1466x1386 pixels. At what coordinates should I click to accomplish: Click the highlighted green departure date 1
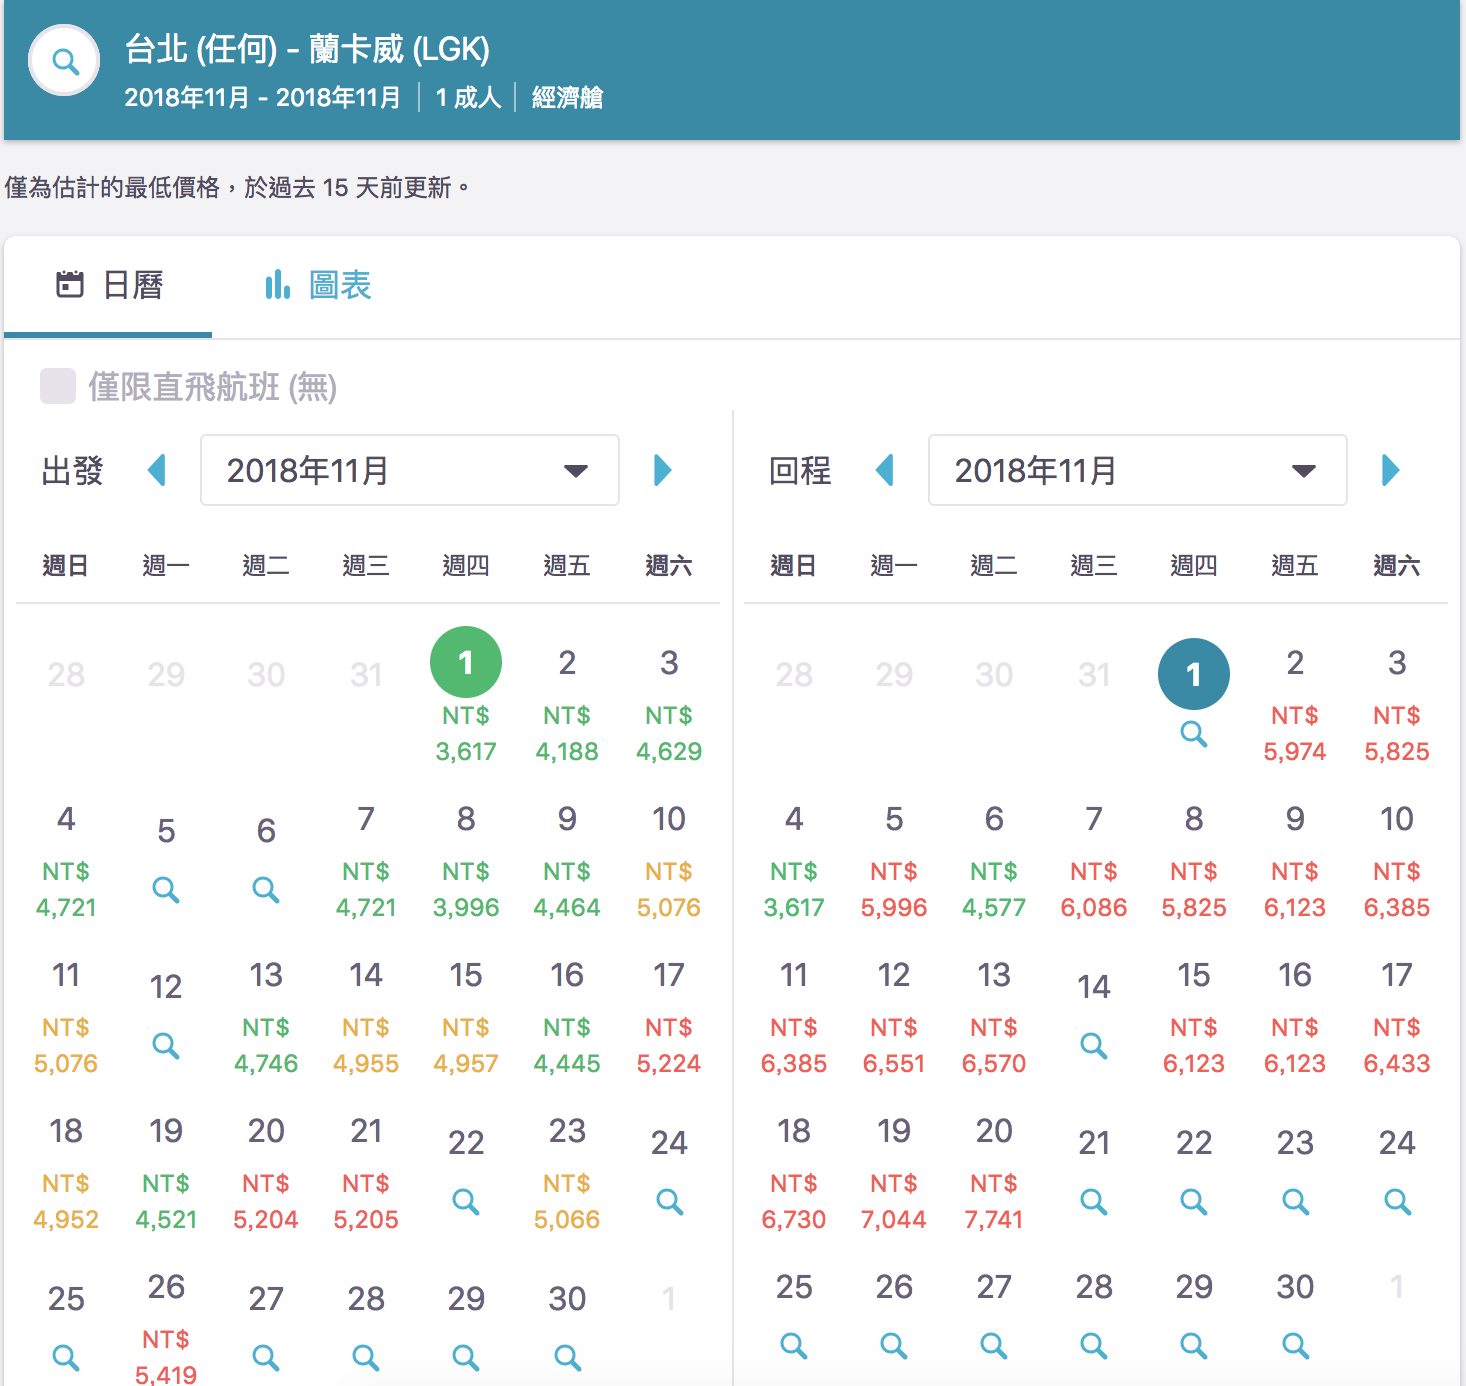pyautogui.click(x=466, y=662)
